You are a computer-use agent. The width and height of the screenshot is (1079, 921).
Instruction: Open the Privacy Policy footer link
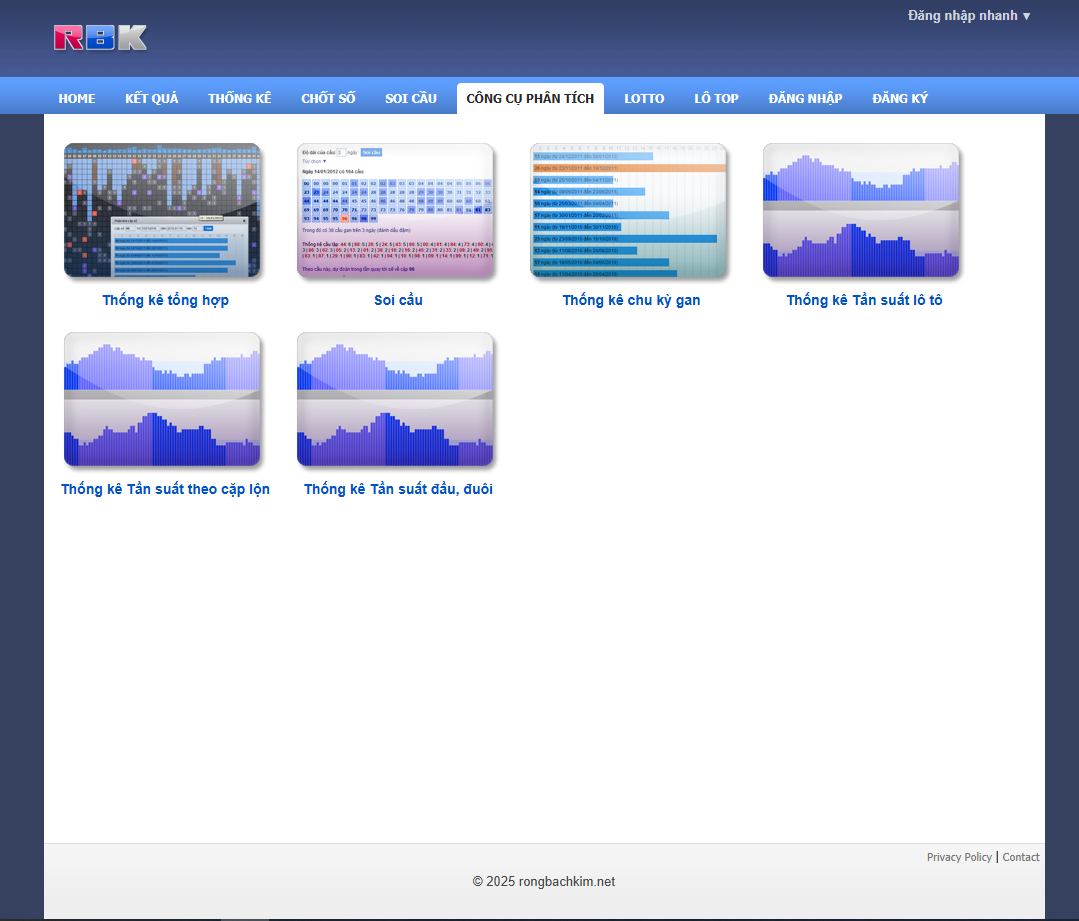958,857
